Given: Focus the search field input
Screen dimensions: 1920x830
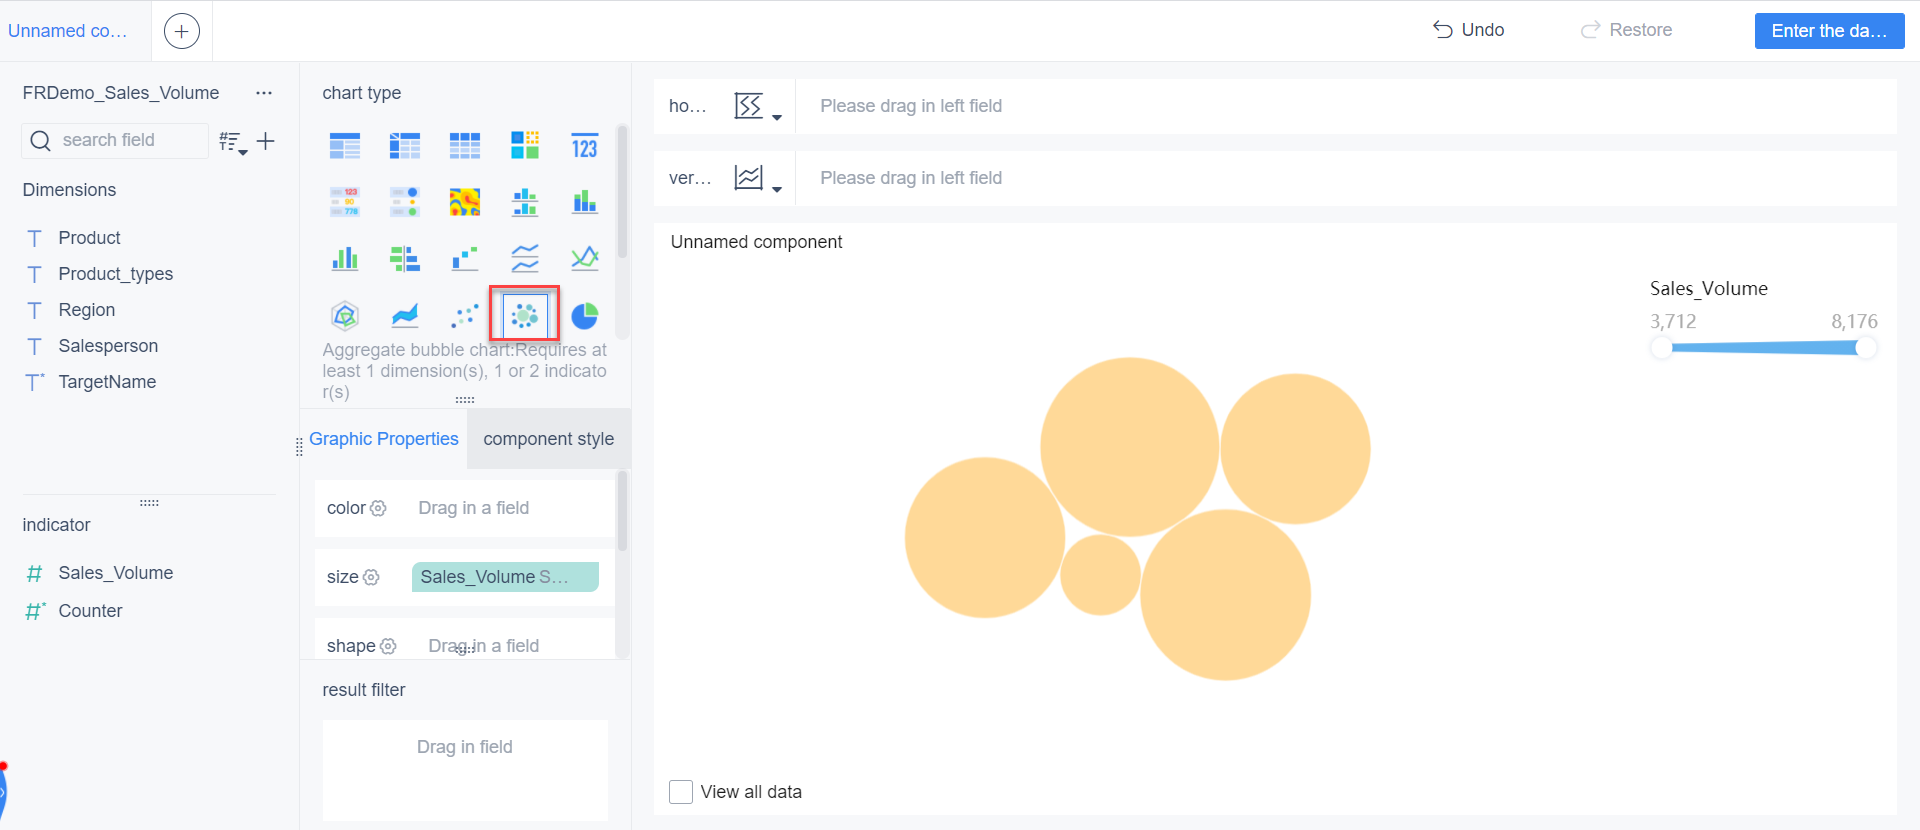Looking at the screenshot, I should (115, 140).
